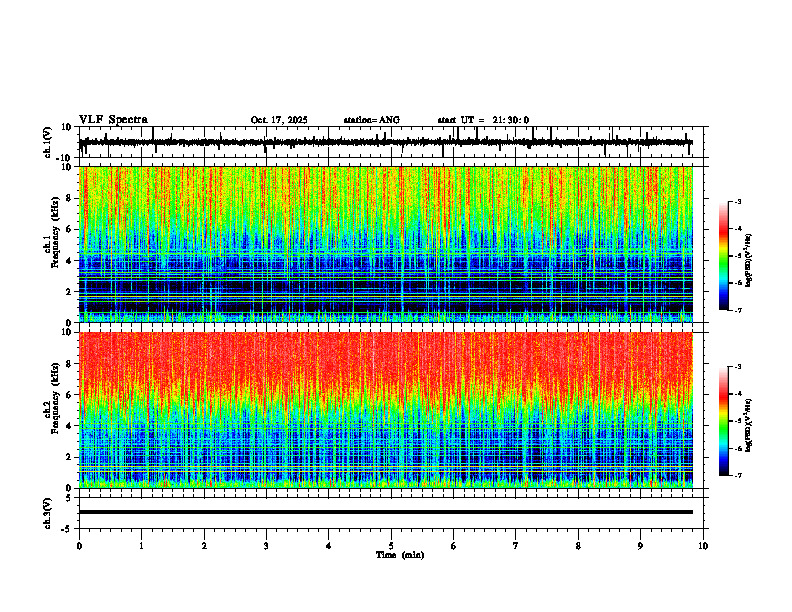
Task: Click the ch.2 color scale log(PSD) label
Action: tap(749, 425)
